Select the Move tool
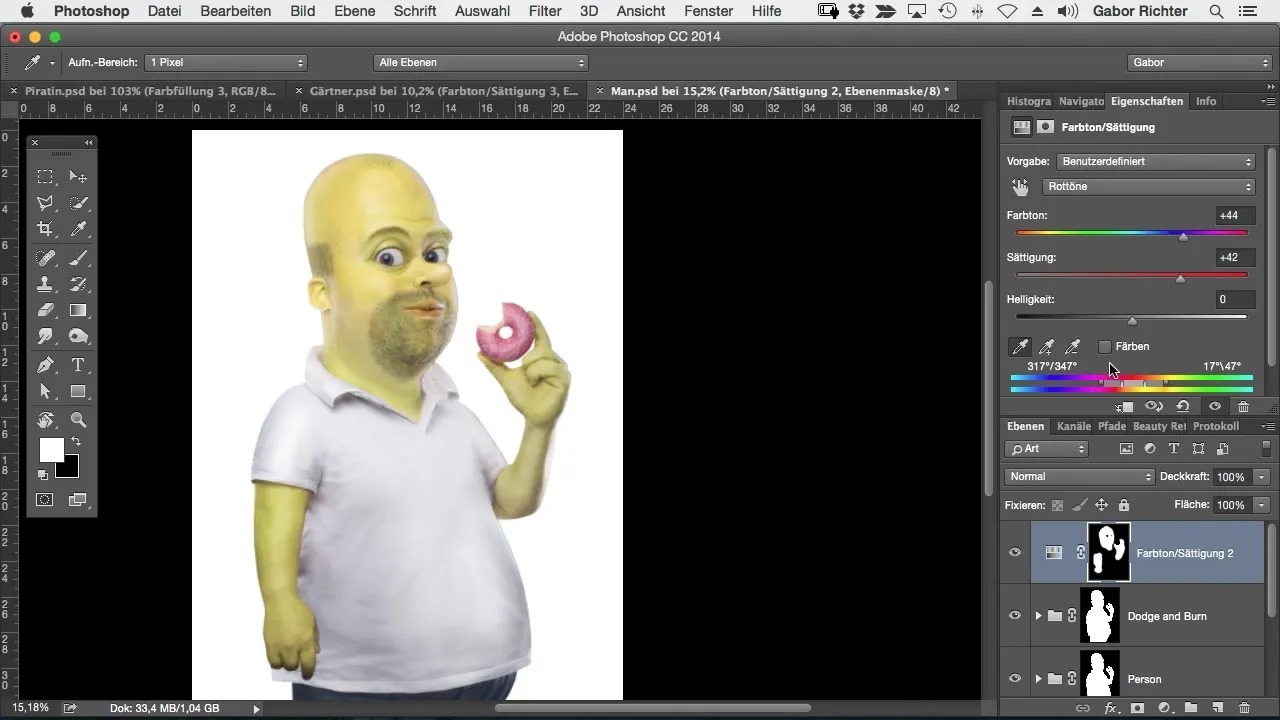Image resolution: width=1280 pixels, height=720 pixels. [78, 177]
